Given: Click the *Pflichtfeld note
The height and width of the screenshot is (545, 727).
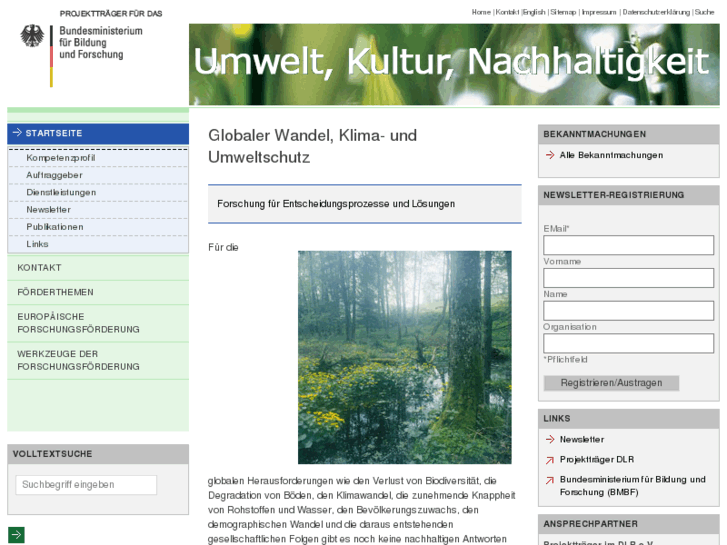Looking at the screenshot, I should [565, 359].
